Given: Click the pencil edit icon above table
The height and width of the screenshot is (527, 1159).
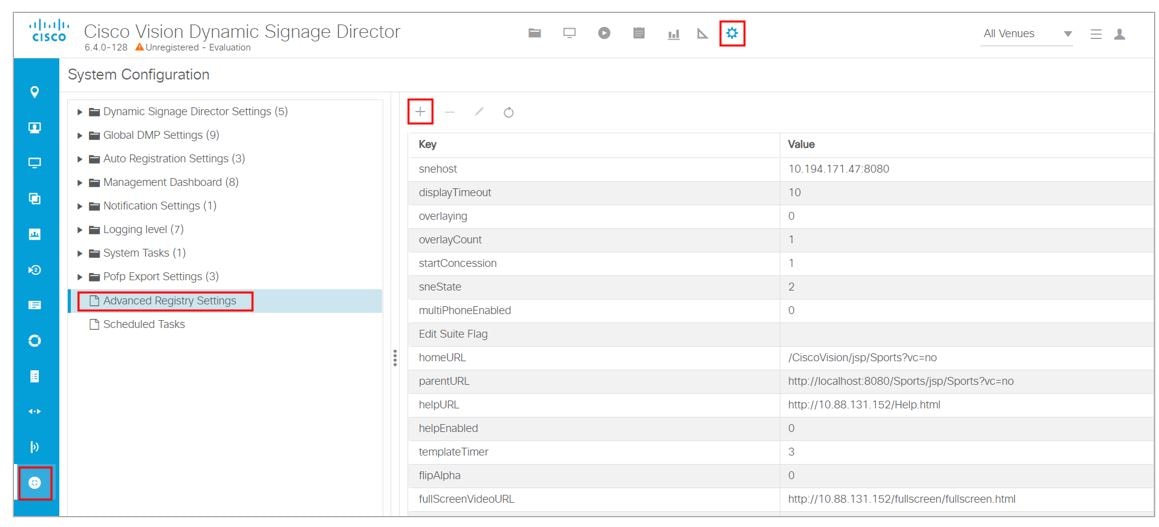Looking at the screenshot, I should (479, 113).
